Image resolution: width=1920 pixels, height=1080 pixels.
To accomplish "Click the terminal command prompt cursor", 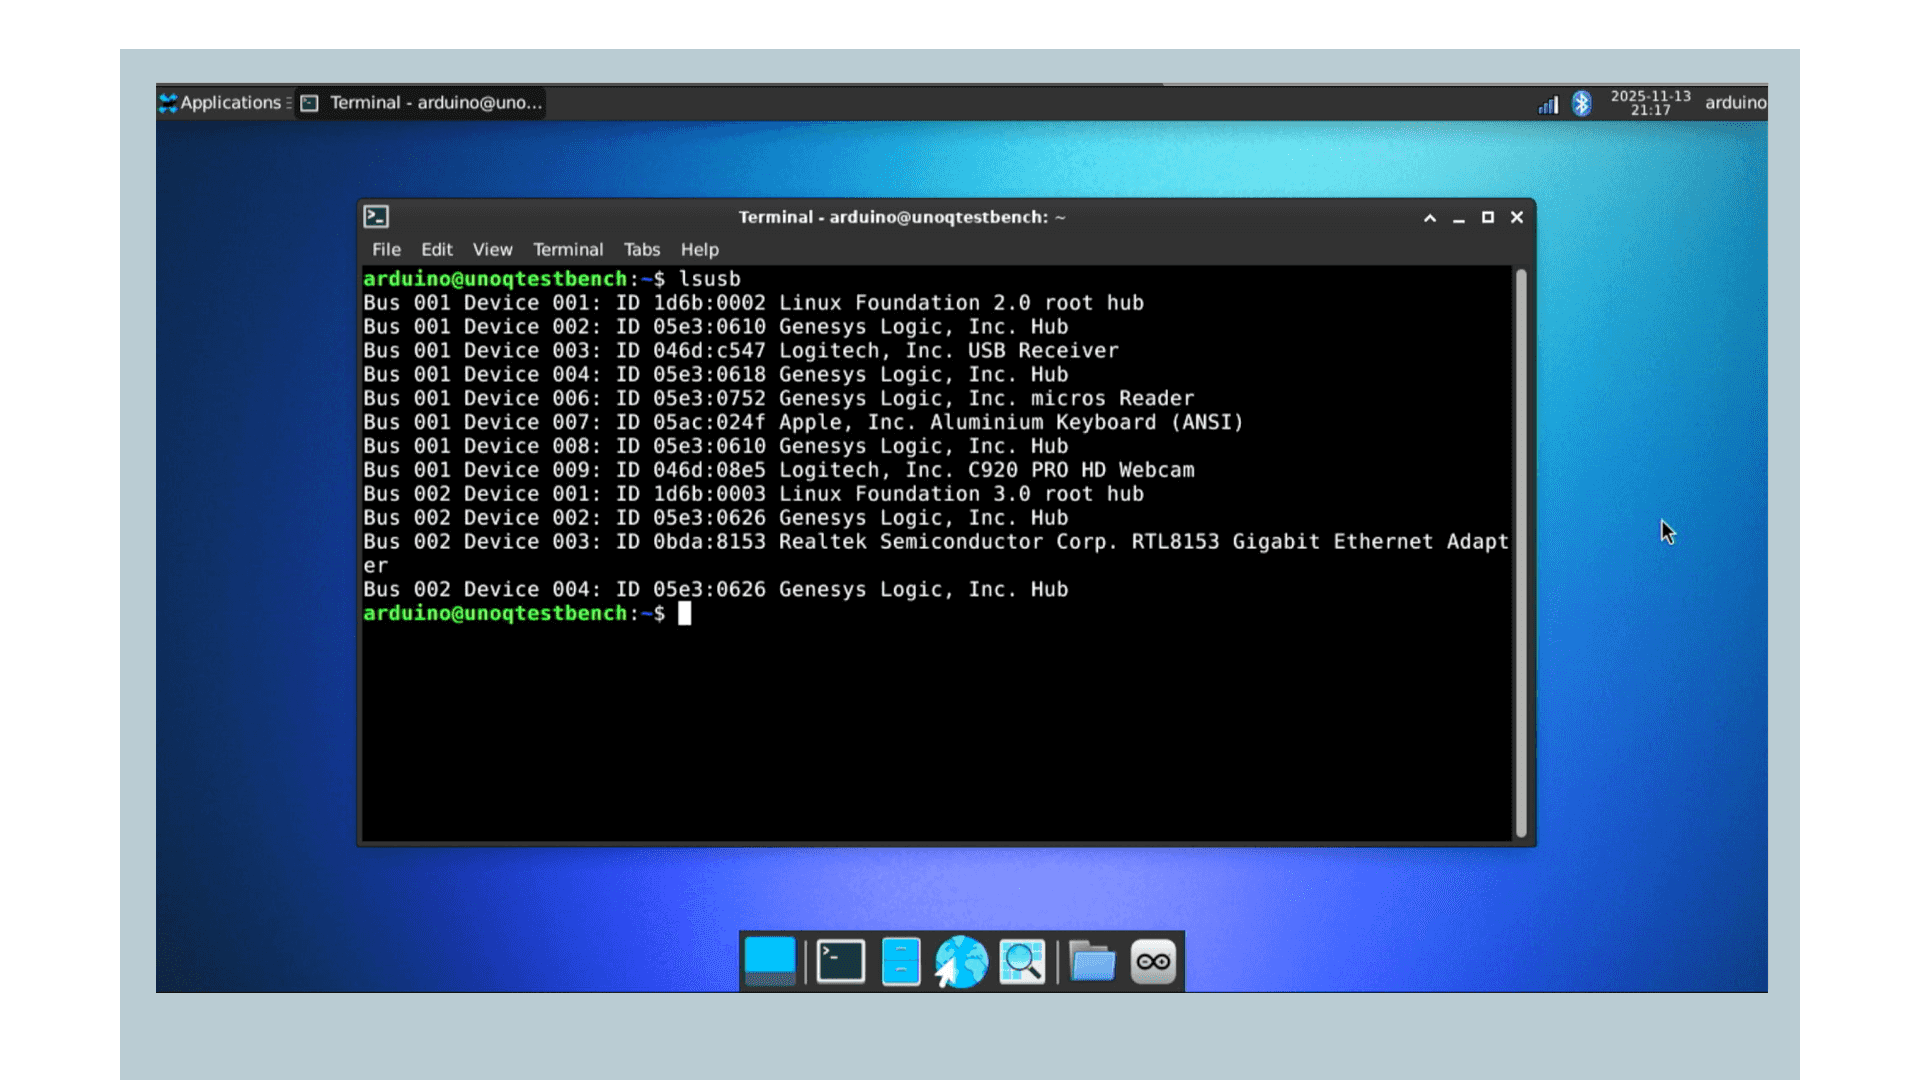I will click(686, 613).
